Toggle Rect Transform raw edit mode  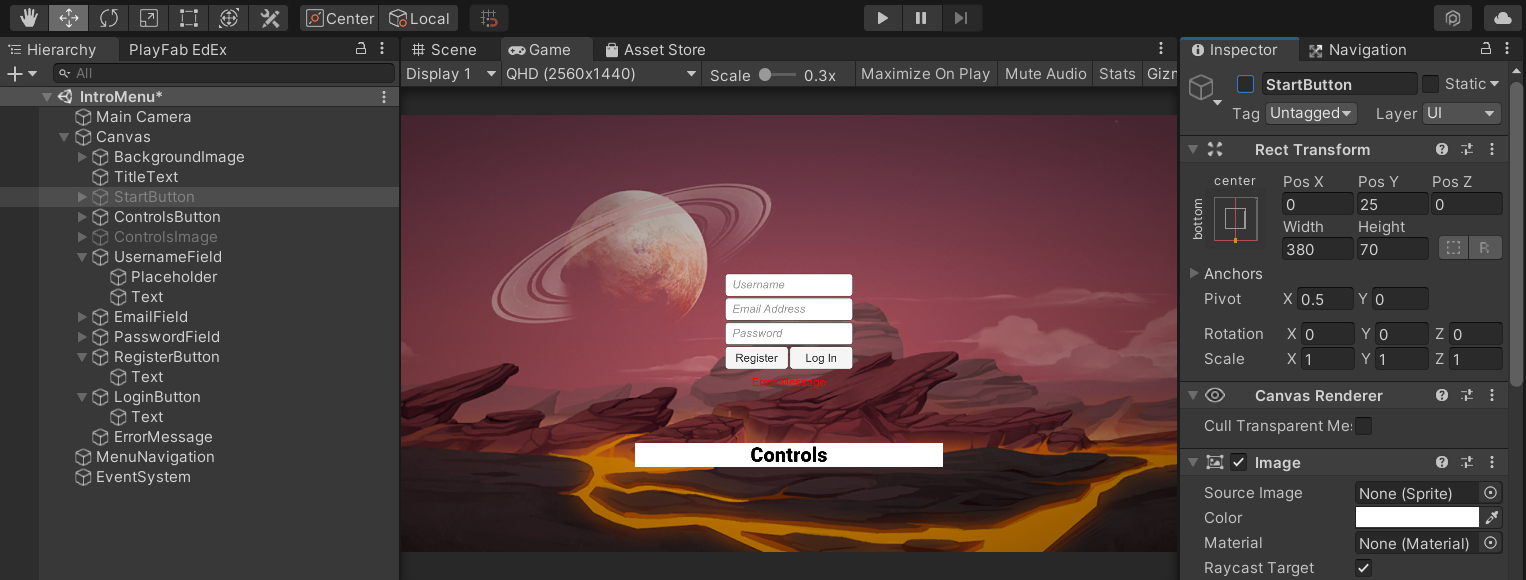1486,248
